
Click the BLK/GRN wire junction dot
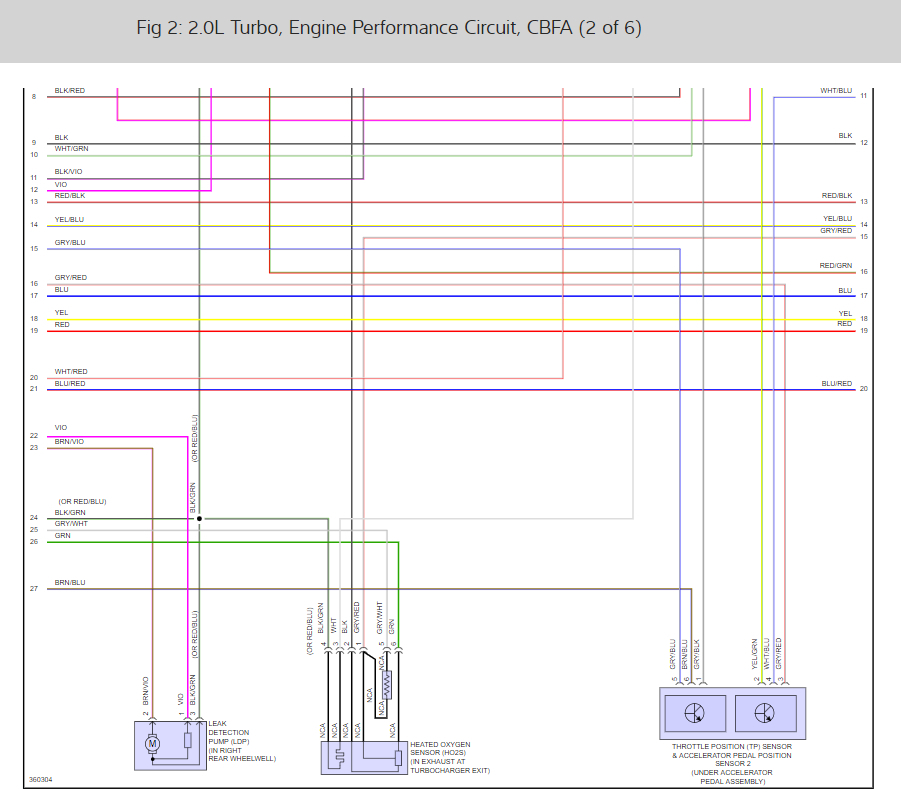click(199, 519)
